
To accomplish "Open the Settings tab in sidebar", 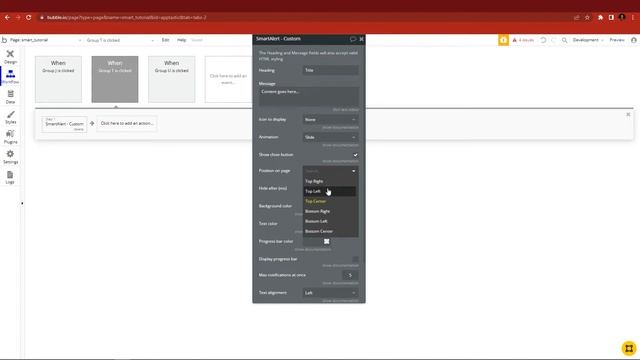I will pyautogui.click(x=10, y=157).
